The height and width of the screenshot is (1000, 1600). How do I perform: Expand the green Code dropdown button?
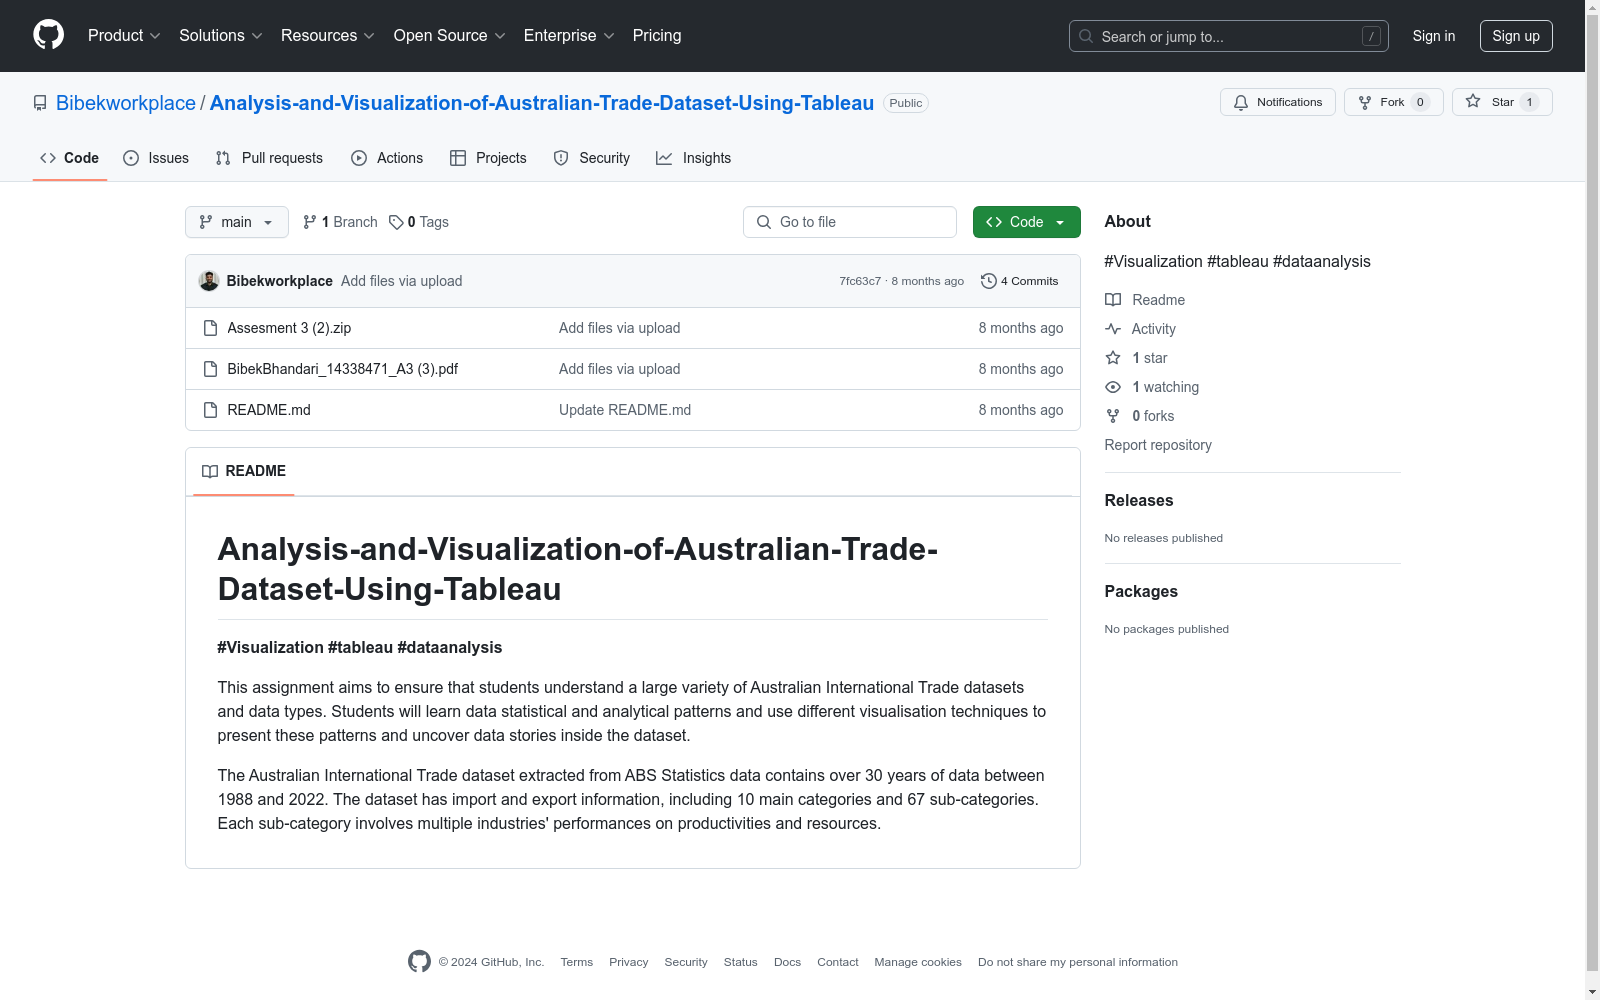[x=1027, y=222]
